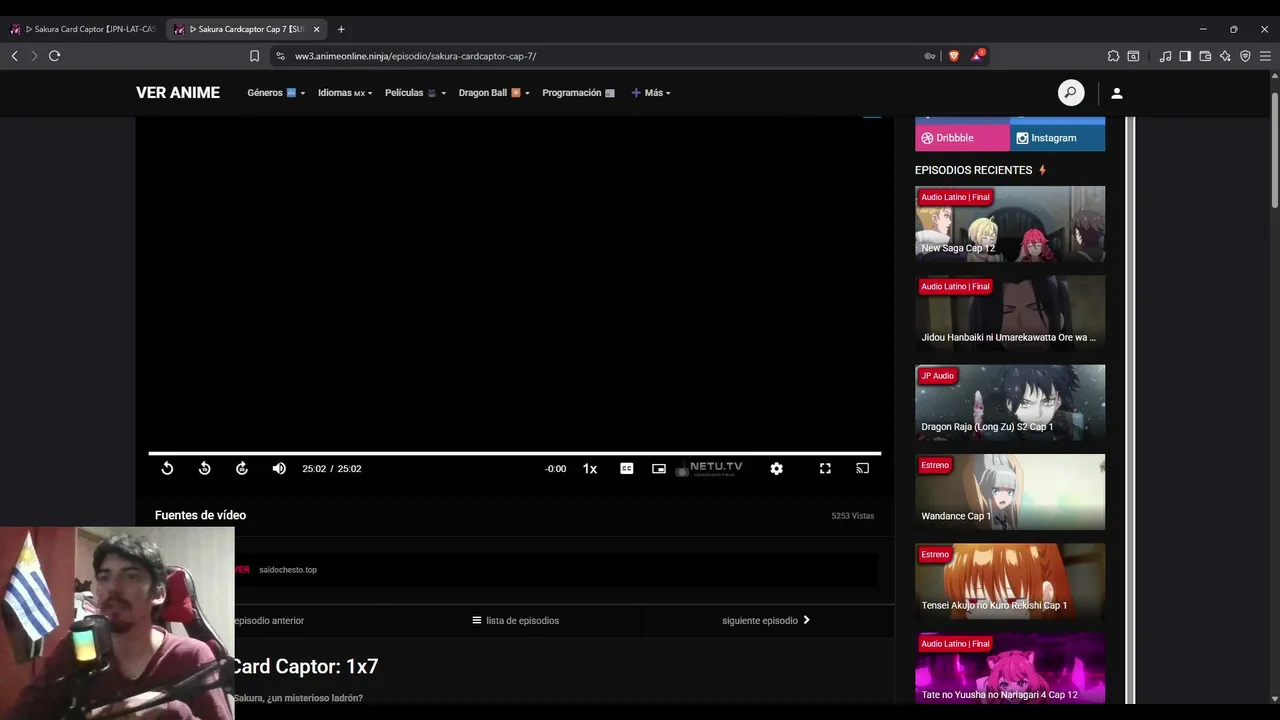Open the browser hamburger menu
1280x720 pixels.
tap(1265, 56)
